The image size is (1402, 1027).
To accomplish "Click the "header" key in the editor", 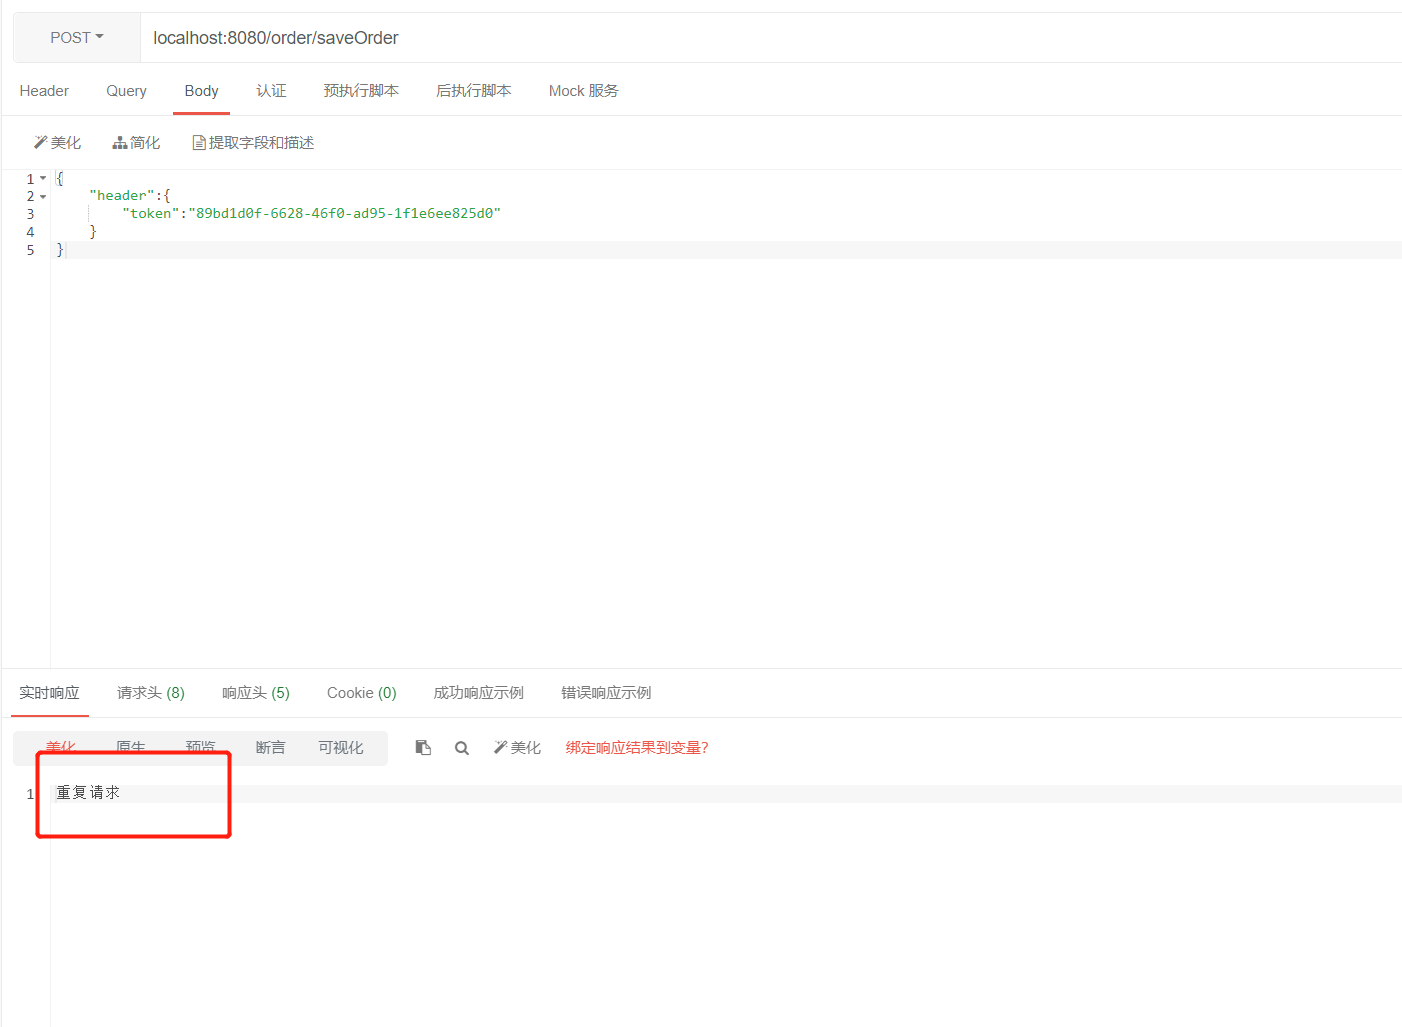I will [x=122, y=195].
